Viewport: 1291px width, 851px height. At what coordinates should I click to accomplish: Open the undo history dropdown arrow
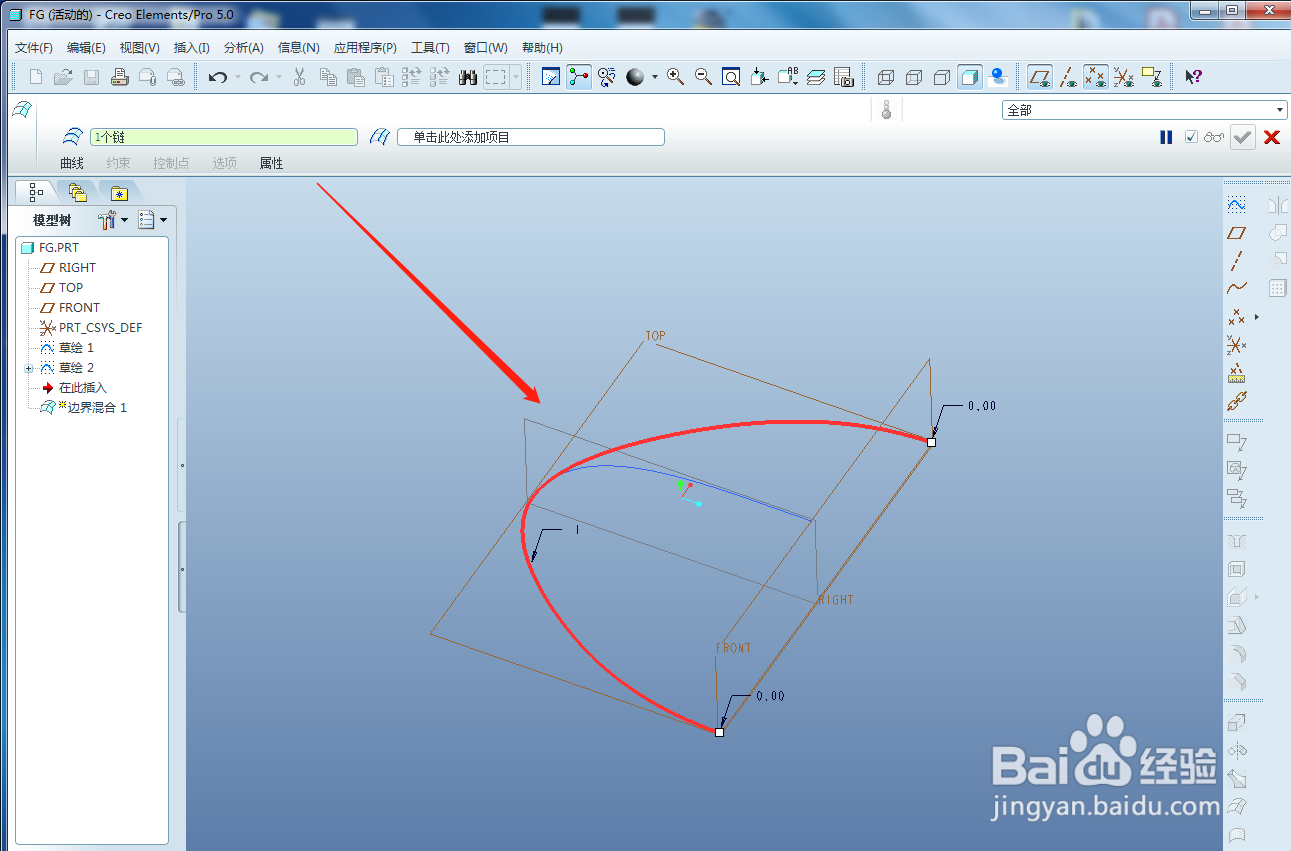click(x=237, y=77)
